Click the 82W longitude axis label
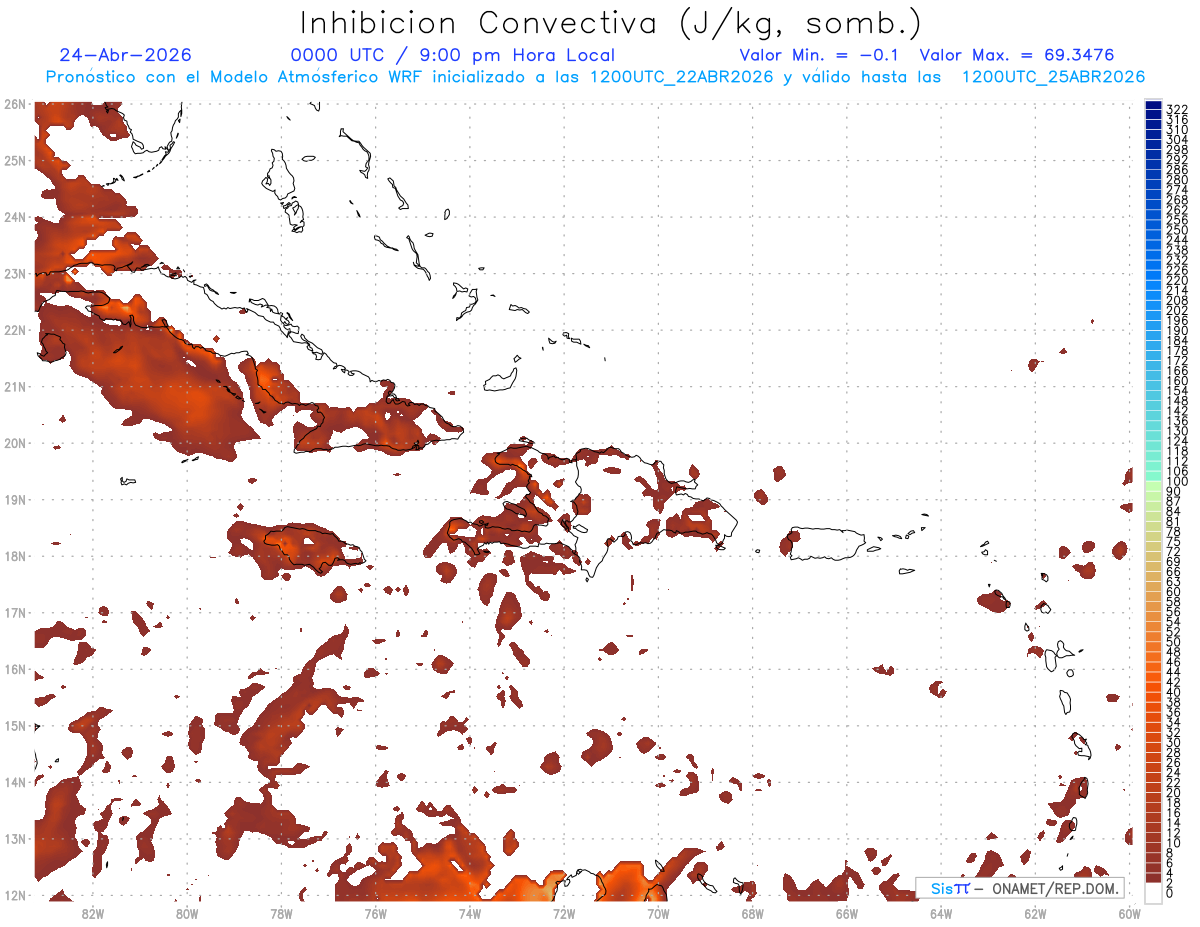 tap(93, 913)
